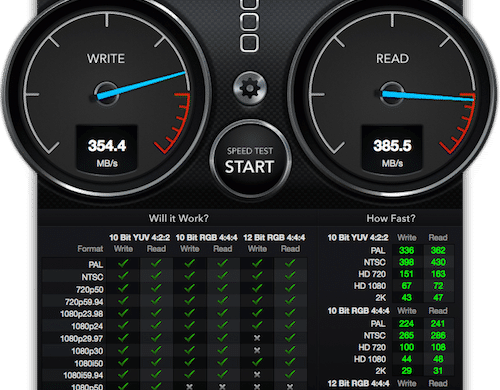
Task: Click the failed X mark in the 1080p30 row
Action: click(257, 350)
